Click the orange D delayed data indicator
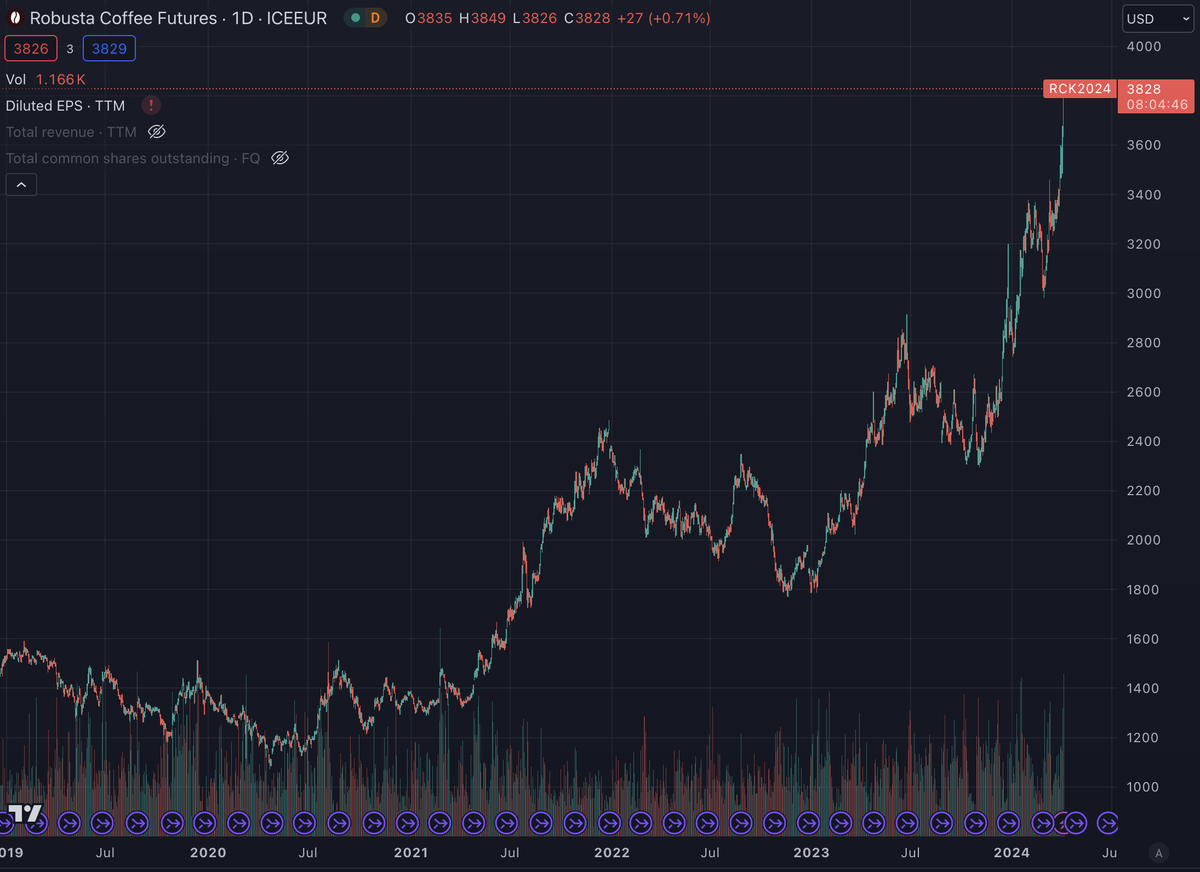This screenshot has width=1200, height=872. [375, 18]
